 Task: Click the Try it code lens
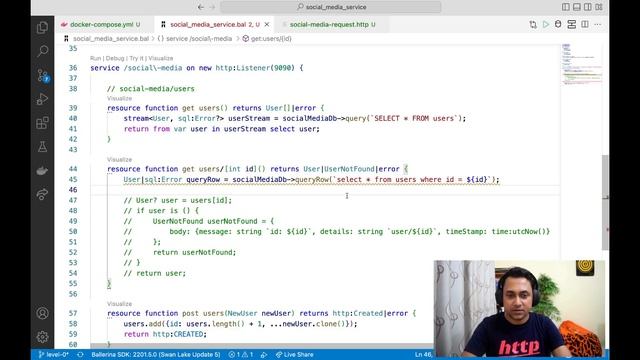(136, 58)
